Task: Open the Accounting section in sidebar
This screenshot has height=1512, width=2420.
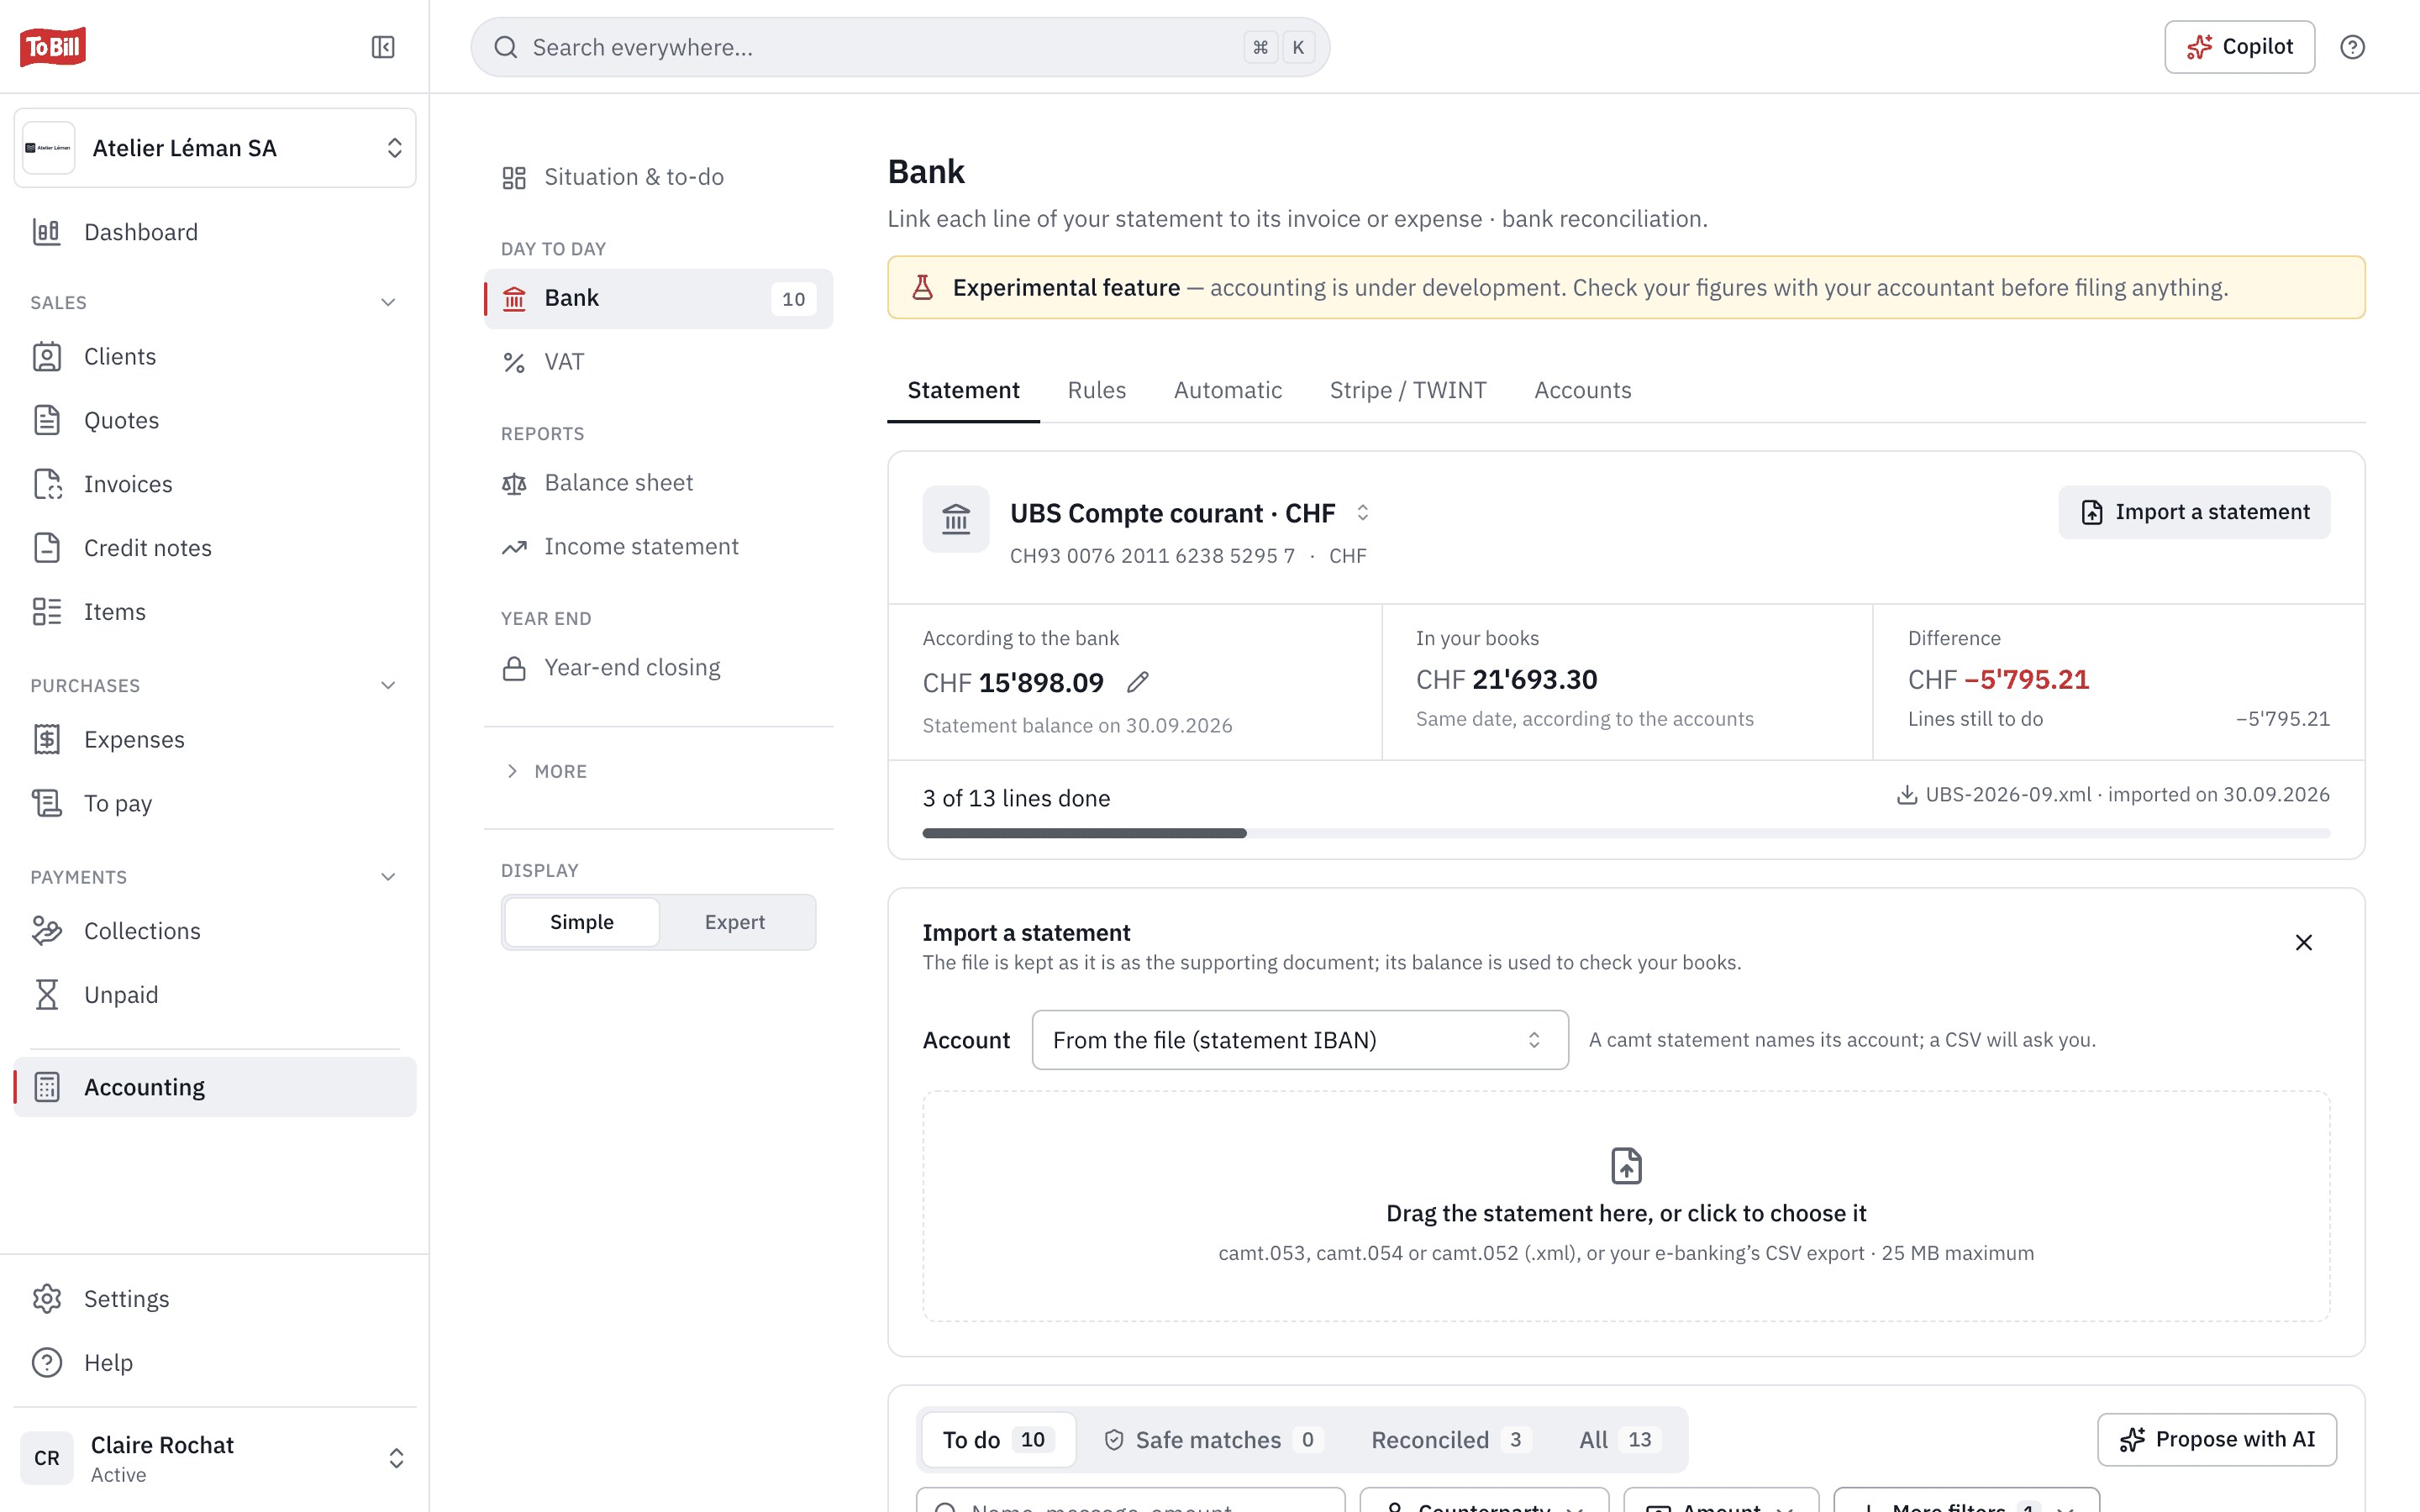Action: pyautogui.click(x=215, y=1087)
